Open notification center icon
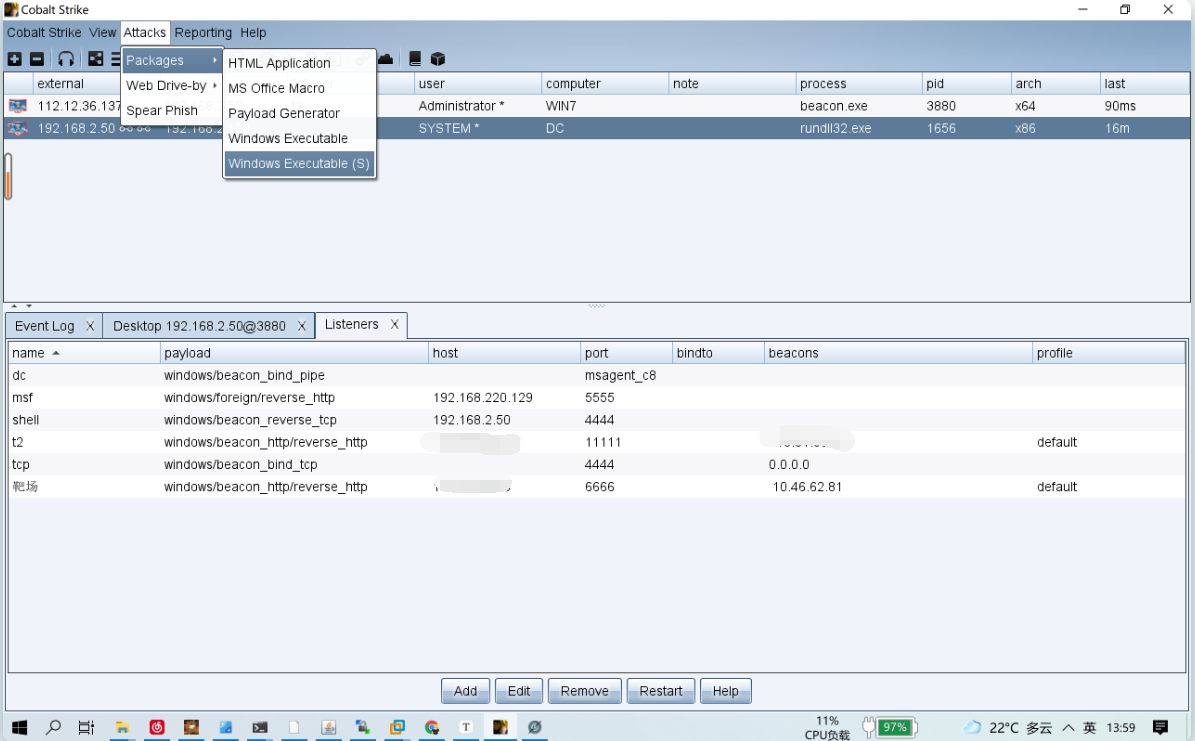This screenshot has width=1195, height=741. (1160, 727)
